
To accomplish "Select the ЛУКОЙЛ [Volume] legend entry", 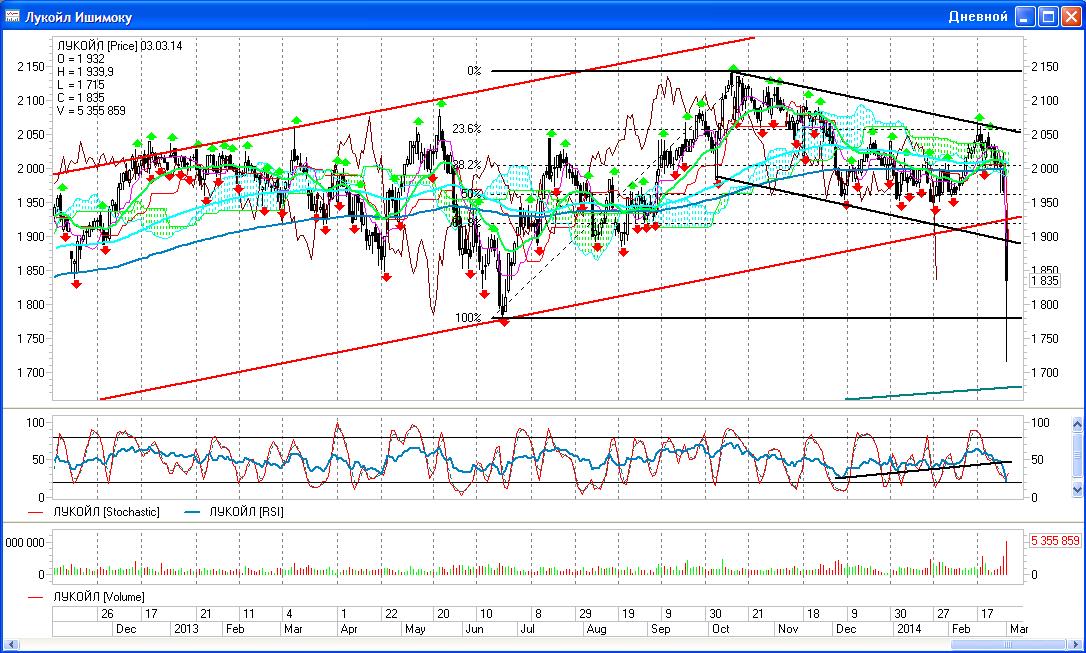I will [x=99, y=597].
